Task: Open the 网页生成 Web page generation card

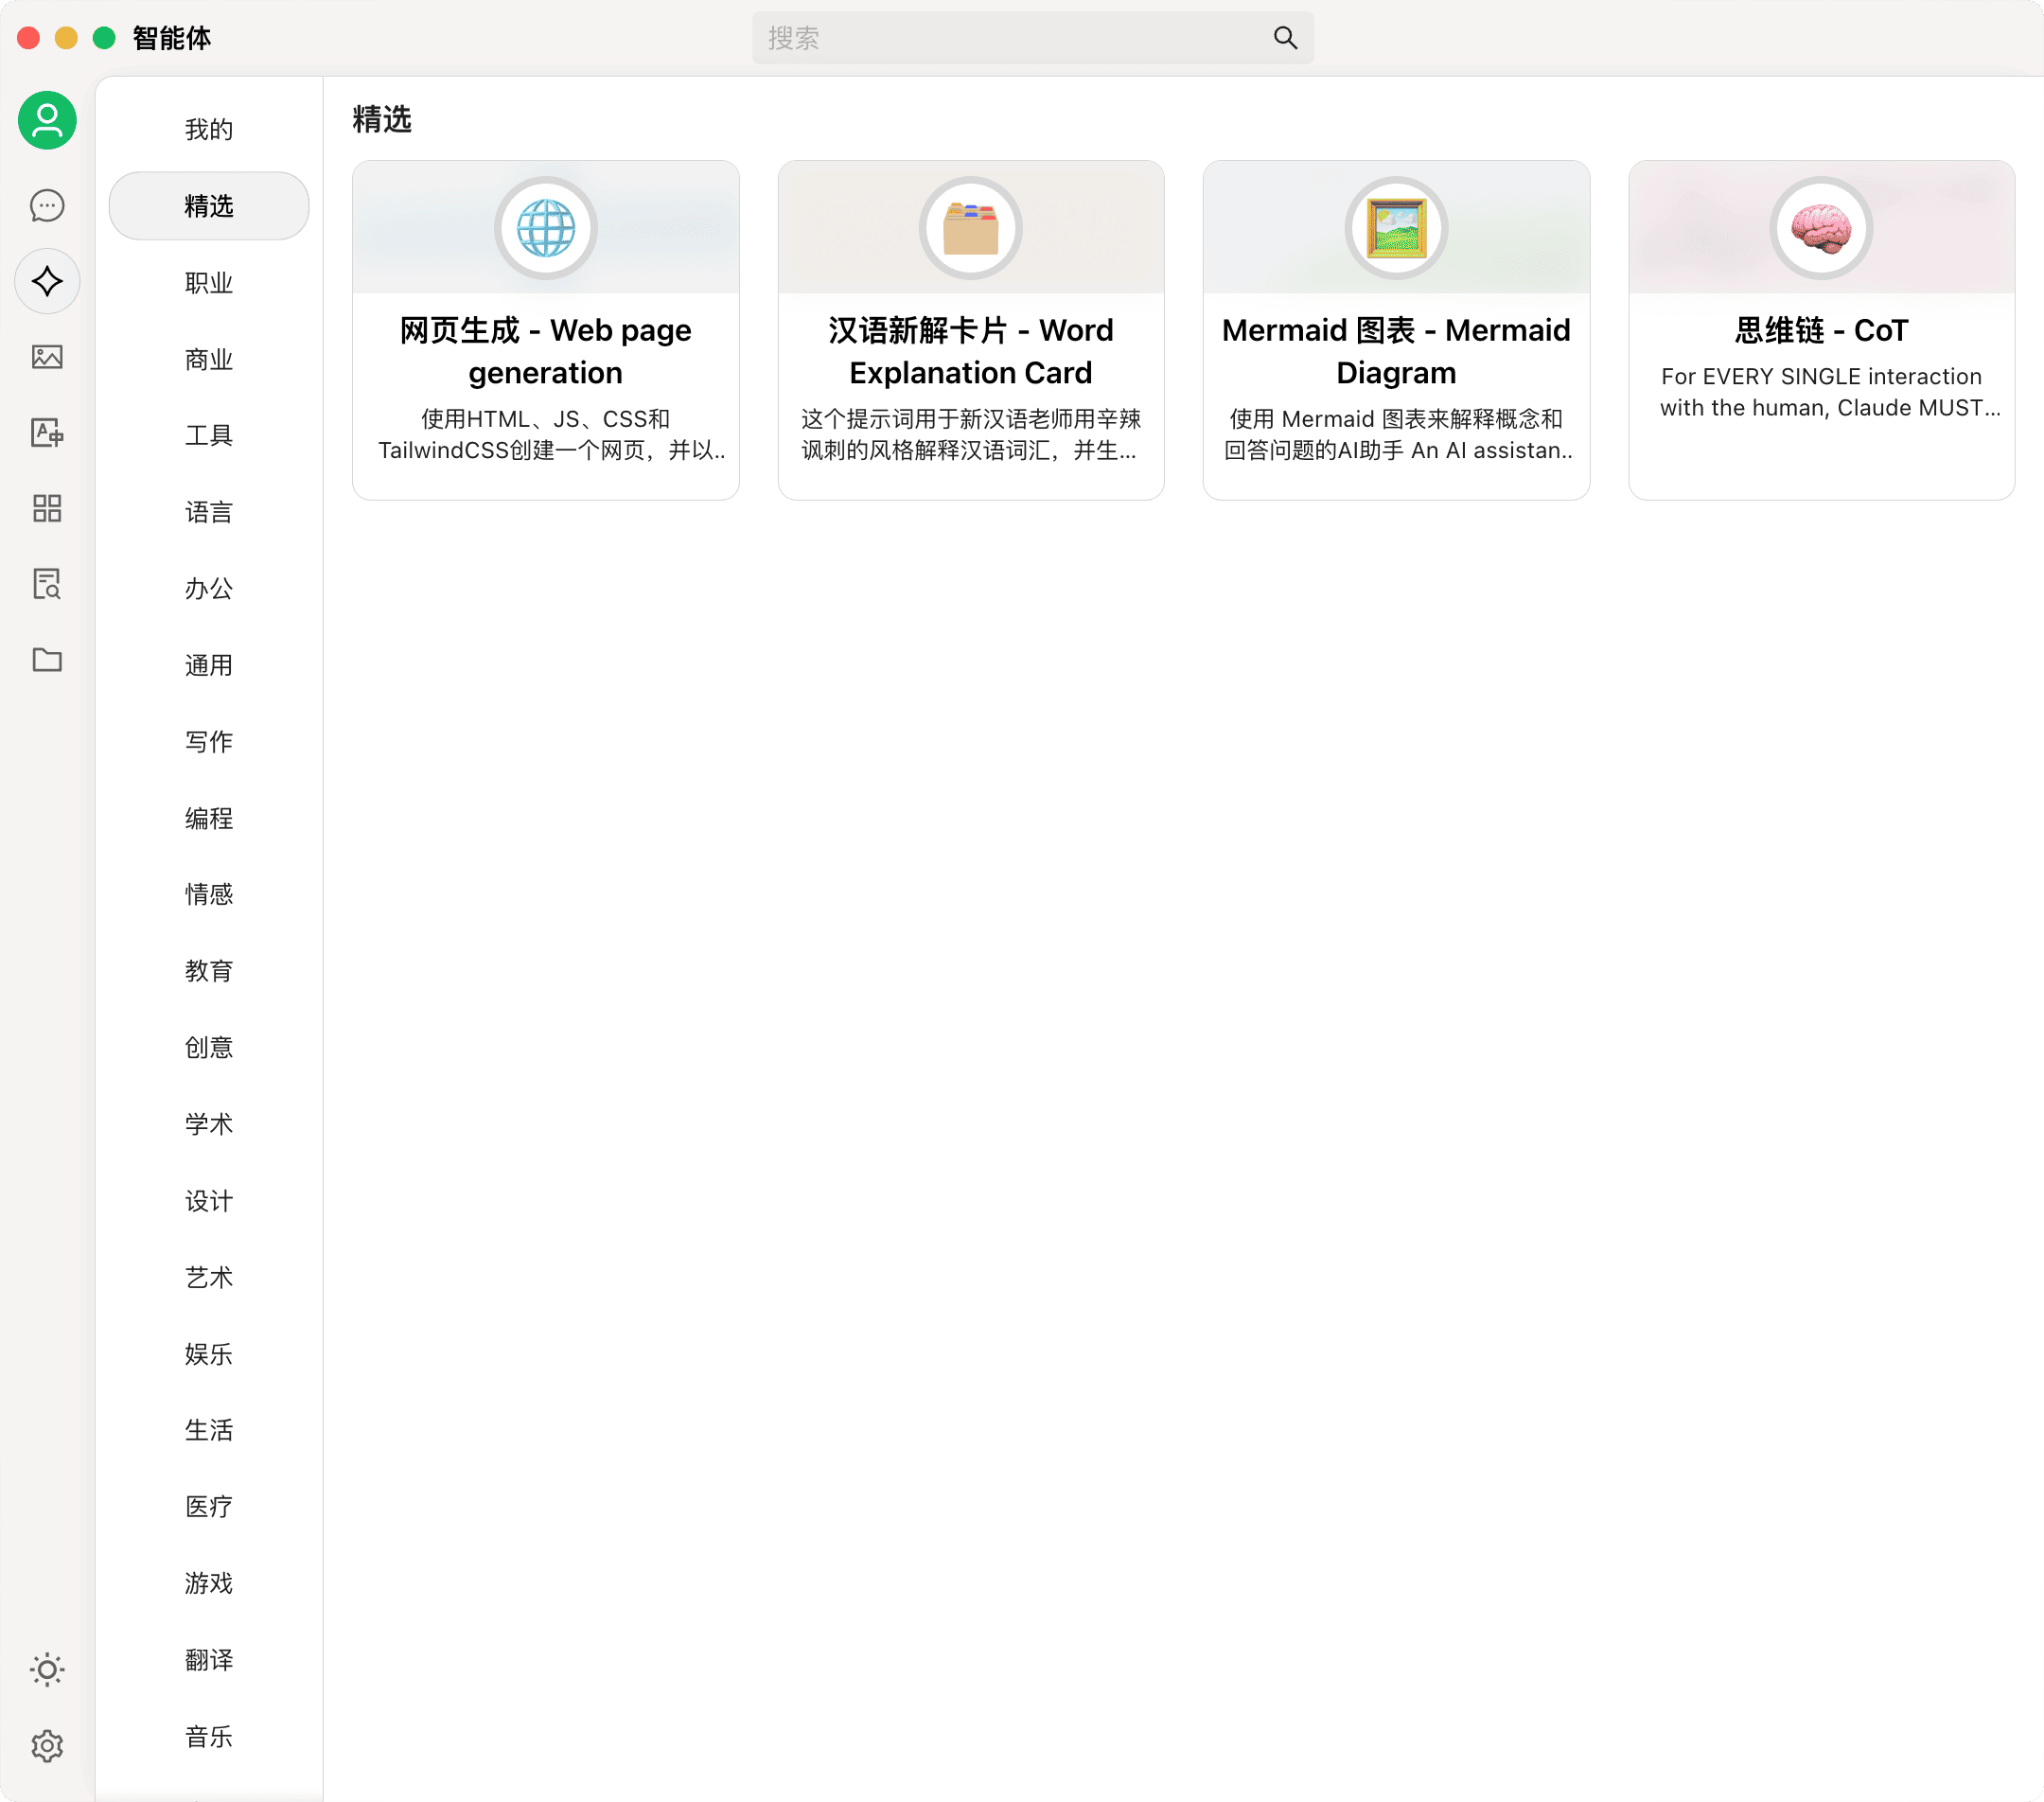Action: (x=545, y=330)
